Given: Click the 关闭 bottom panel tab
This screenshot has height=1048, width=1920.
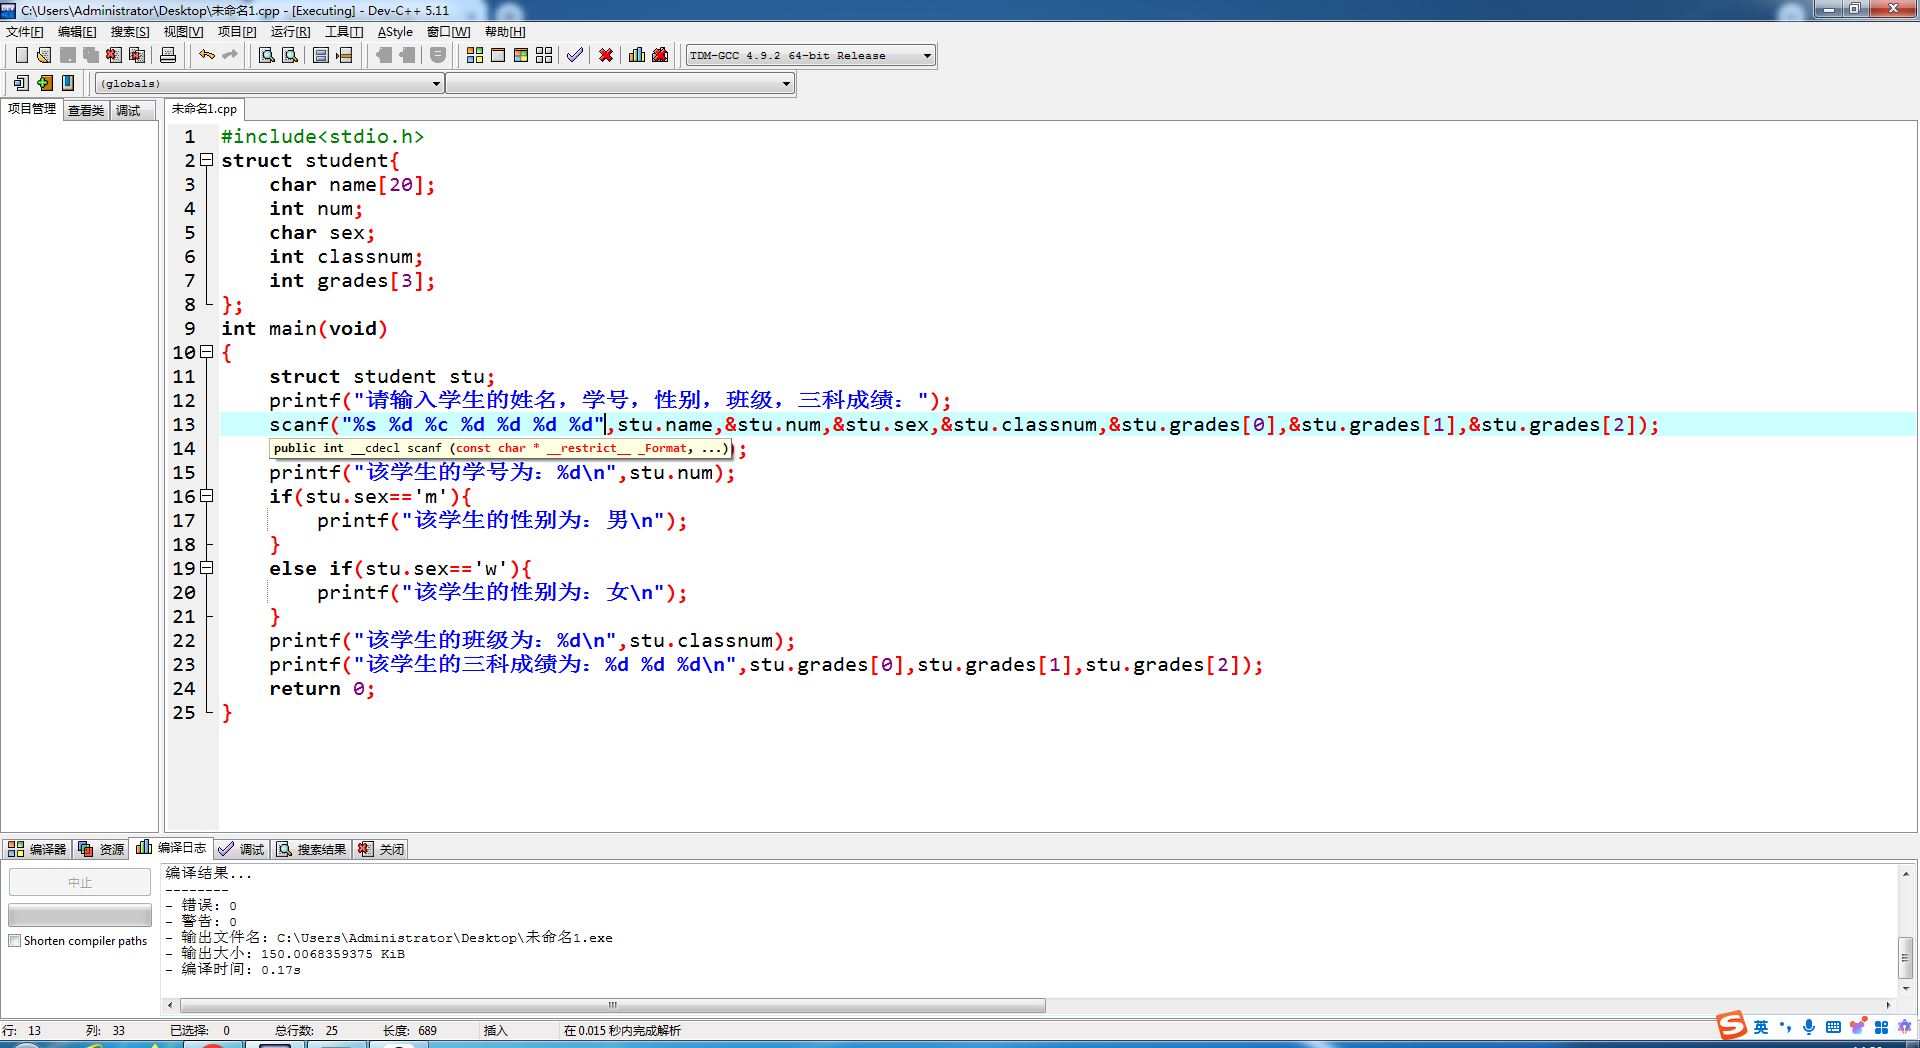Looking at the screenshot, I should [x=381, y=849].
